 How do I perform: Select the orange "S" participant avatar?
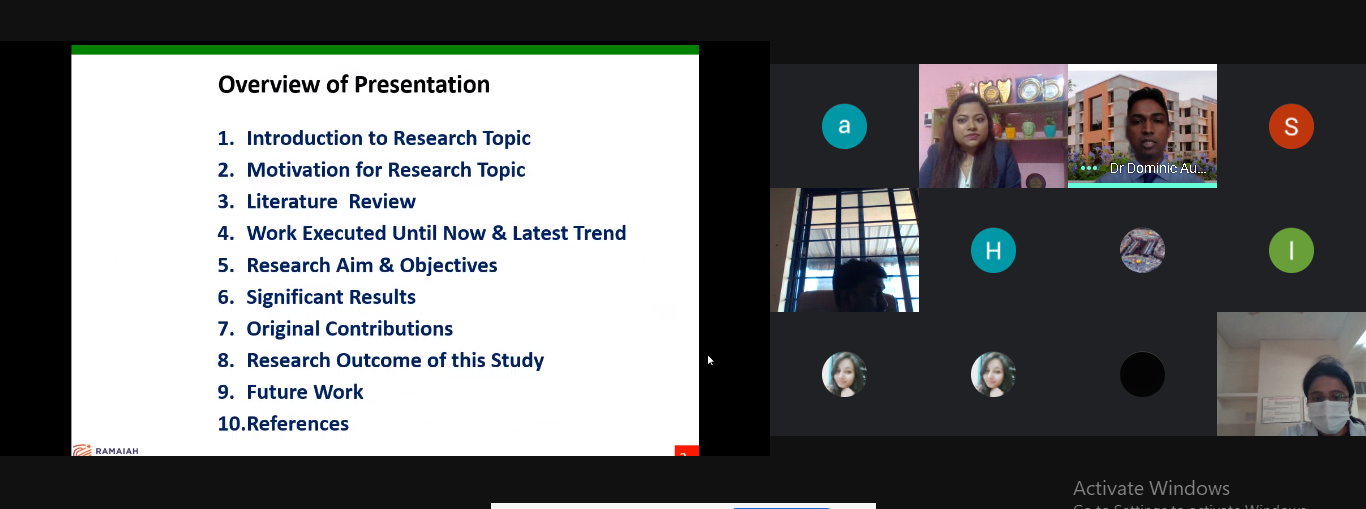1291,126
